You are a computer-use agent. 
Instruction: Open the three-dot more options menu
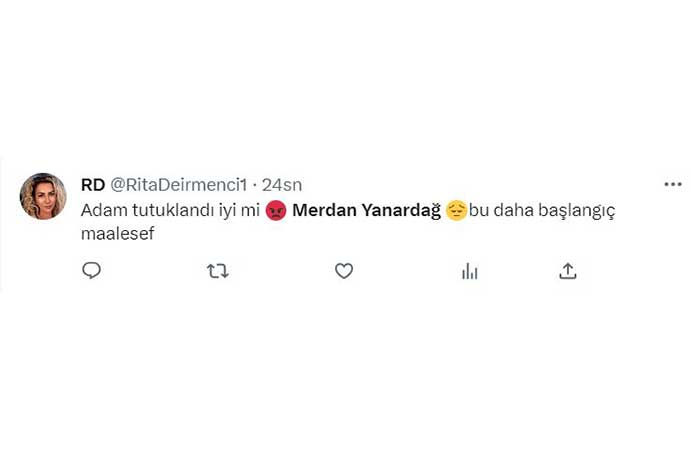(x=673, y=184)
